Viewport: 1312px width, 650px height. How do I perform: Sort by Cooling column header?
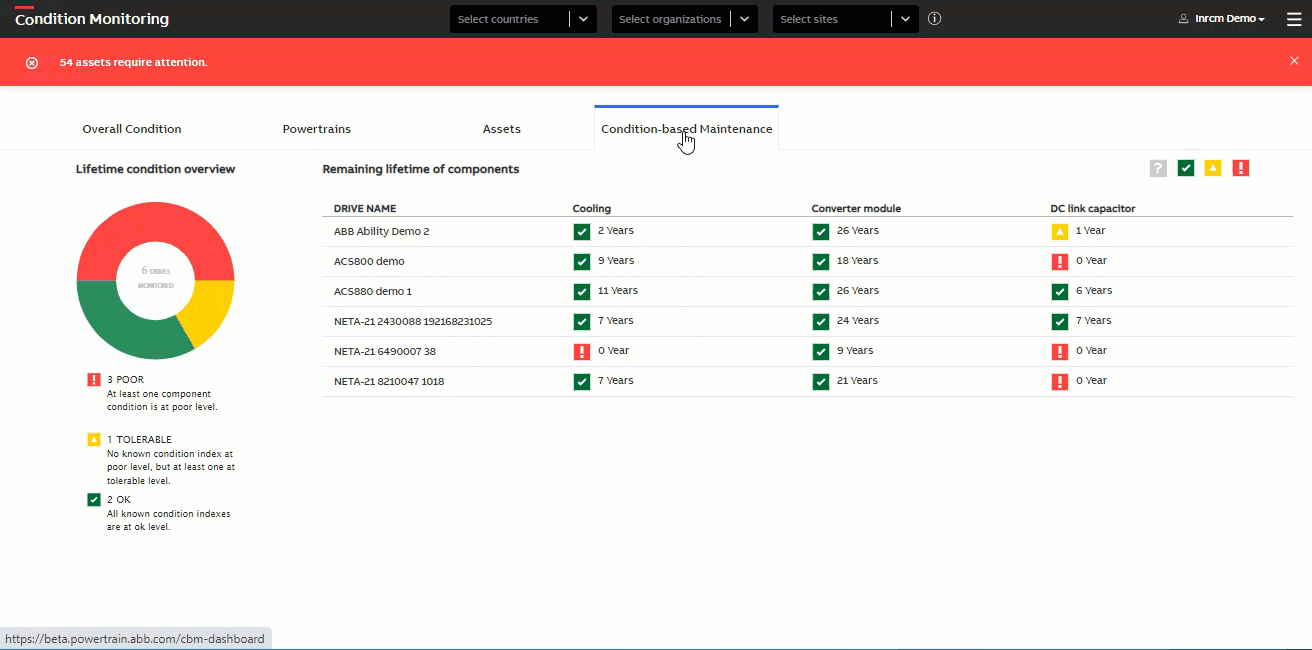[592, 209]
